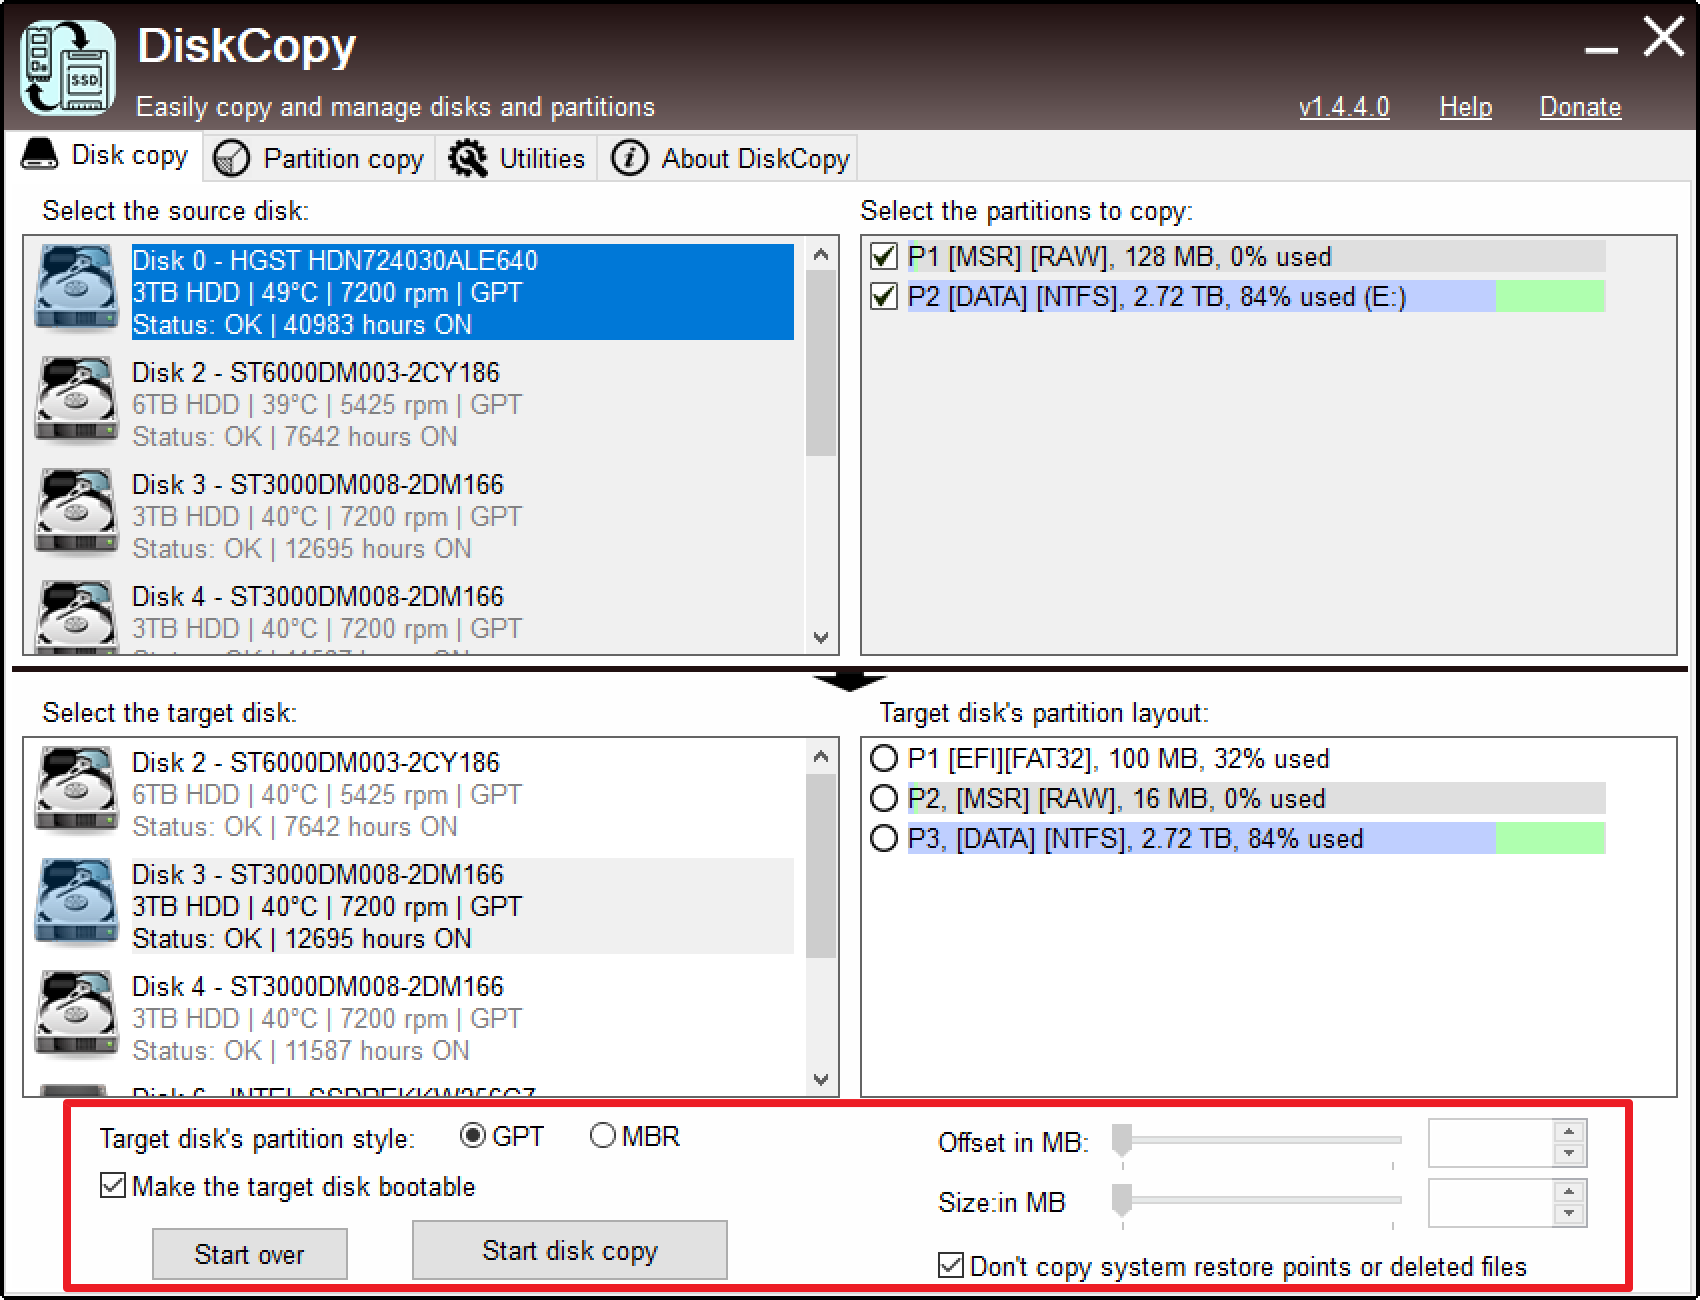The image size is (1700, 1300).
Task: Switch to the Utilities tab
Action: pyautogui.click(x=516, y=158)
